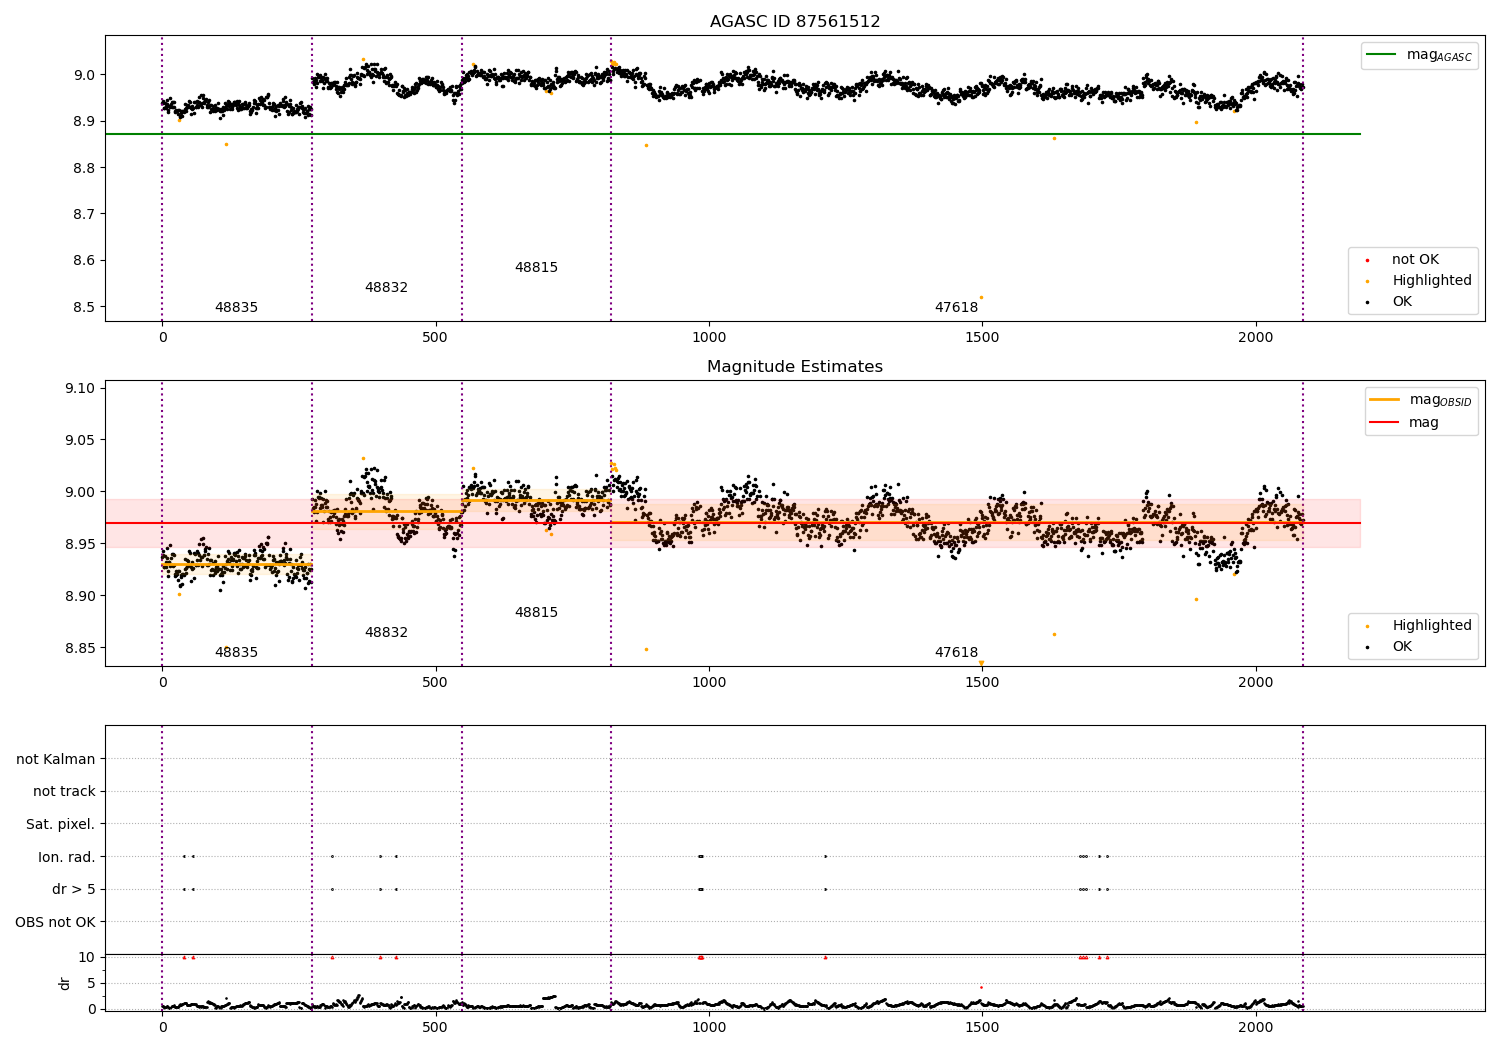
Task: Click x-axis tick "500" under the dr plot
Action: 435,1028
